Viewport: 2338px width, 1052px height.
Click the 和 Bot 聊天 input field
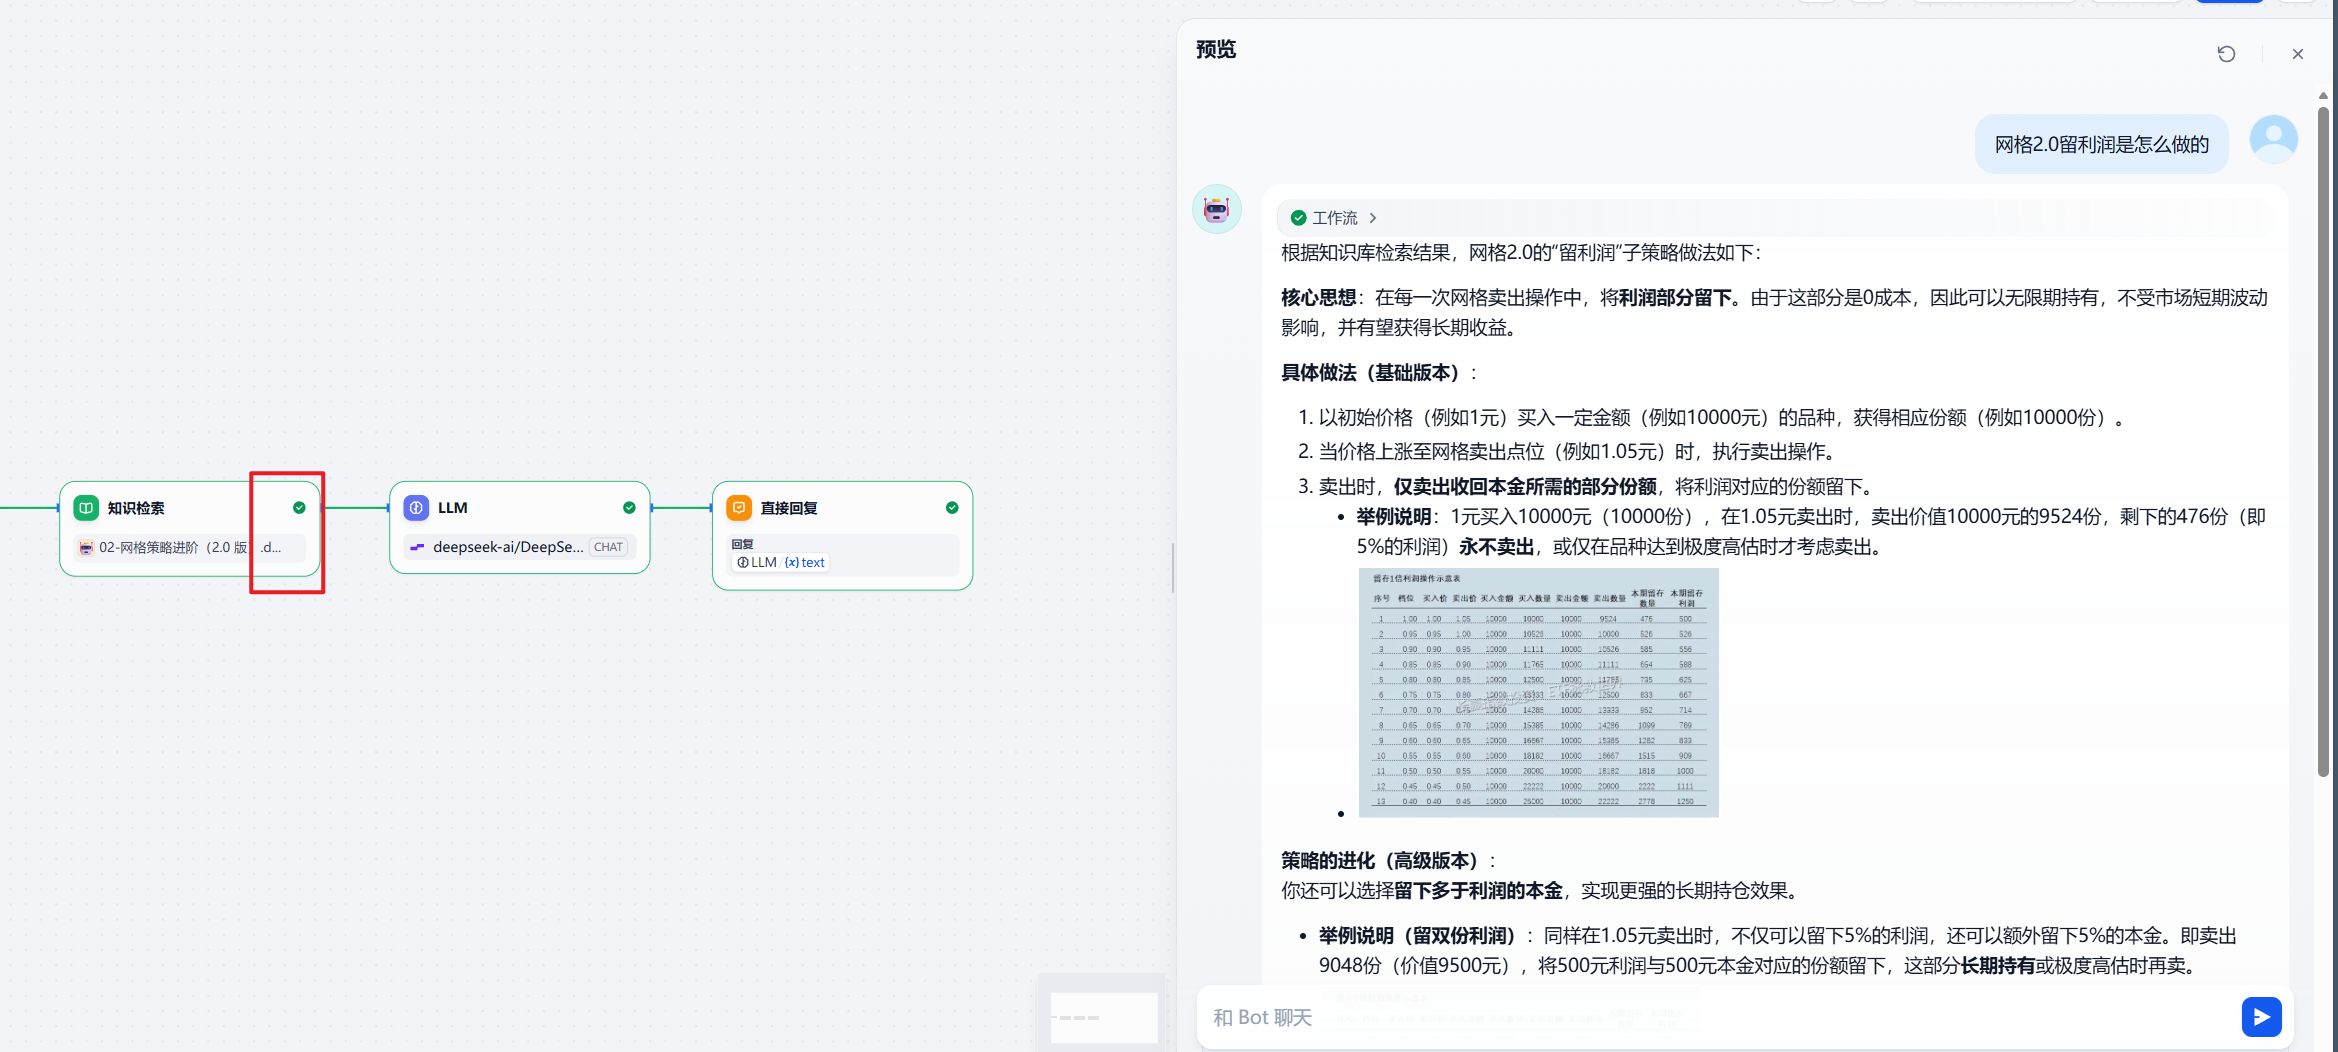(1600, 1016)
